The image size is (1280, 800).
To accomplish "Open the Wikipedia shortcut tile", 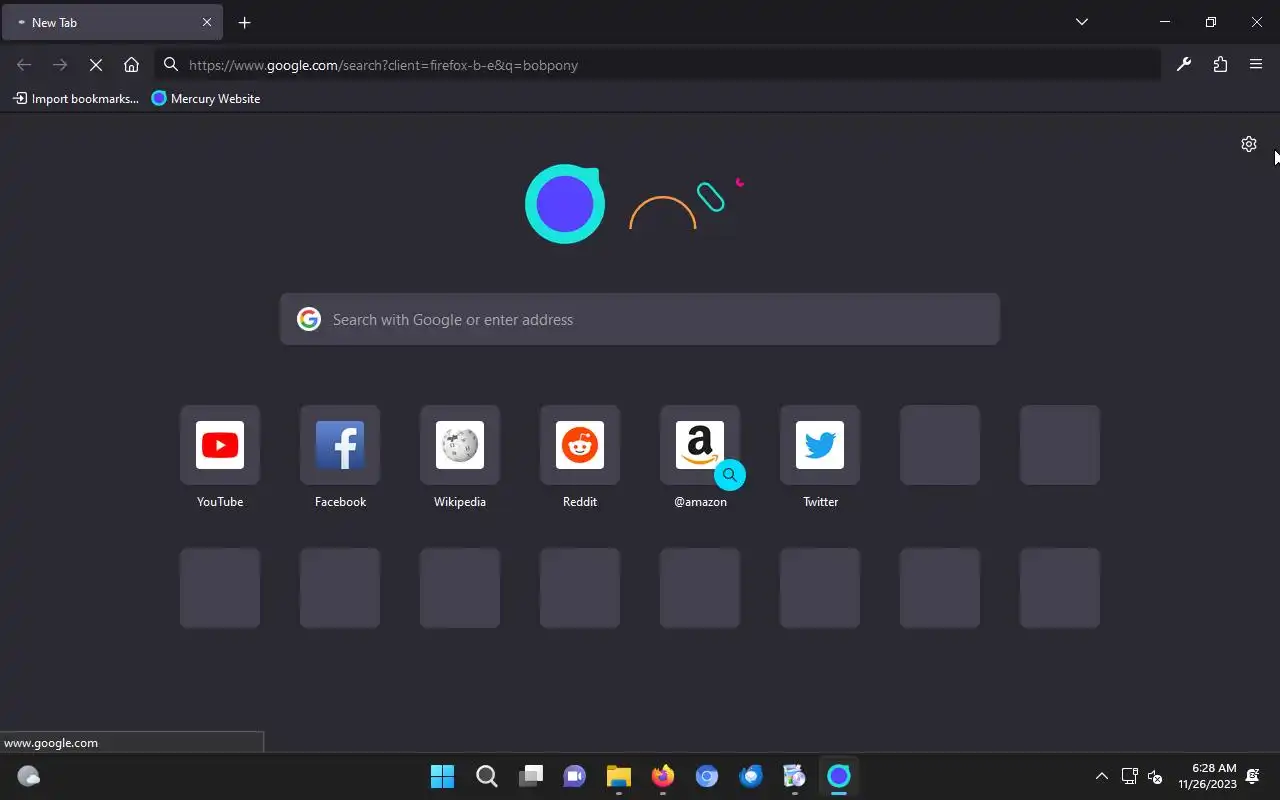I will (460, 445).
